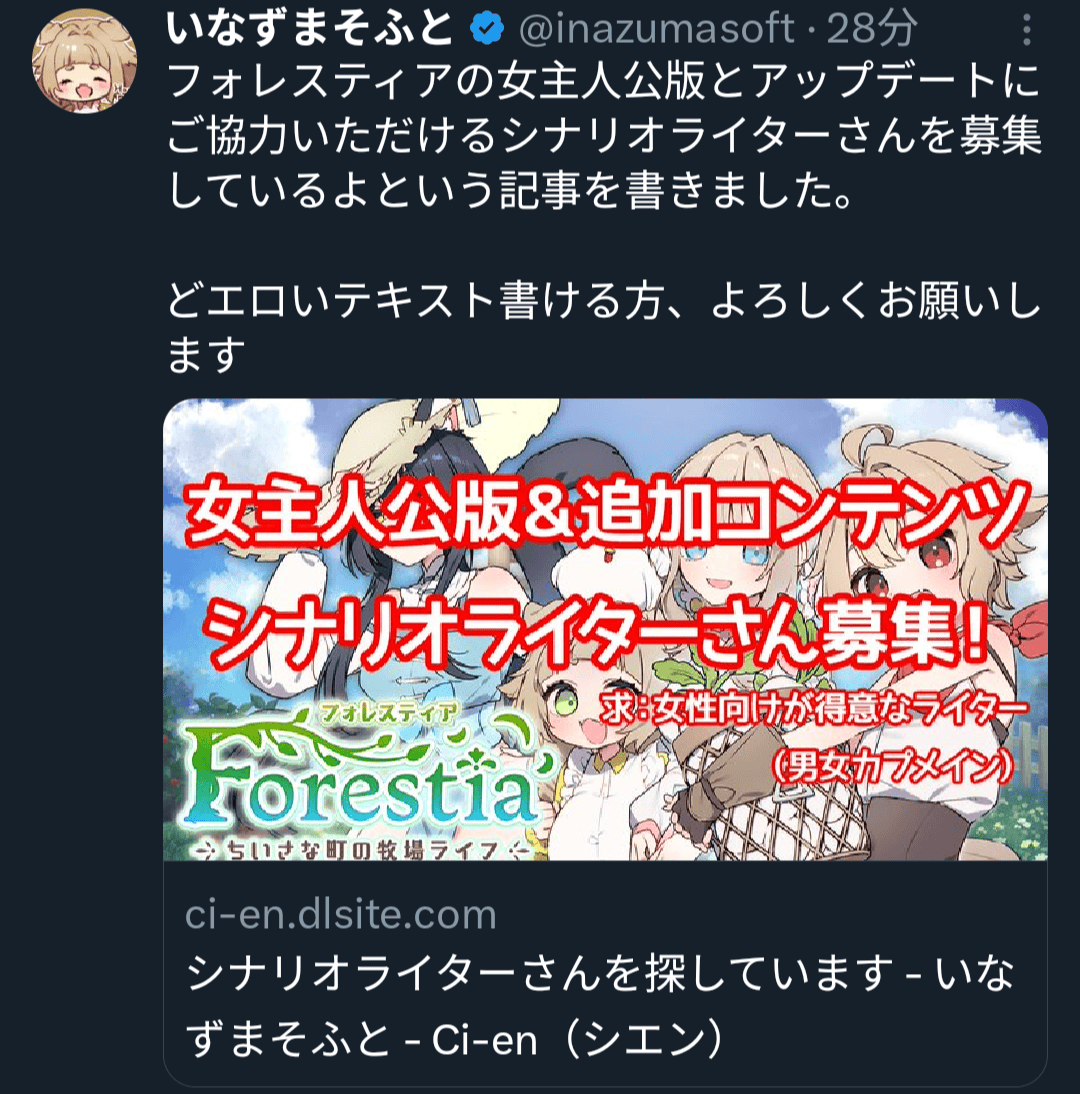Open the three-dot more options menu

pyautogui.click(x=1026, y=30)
